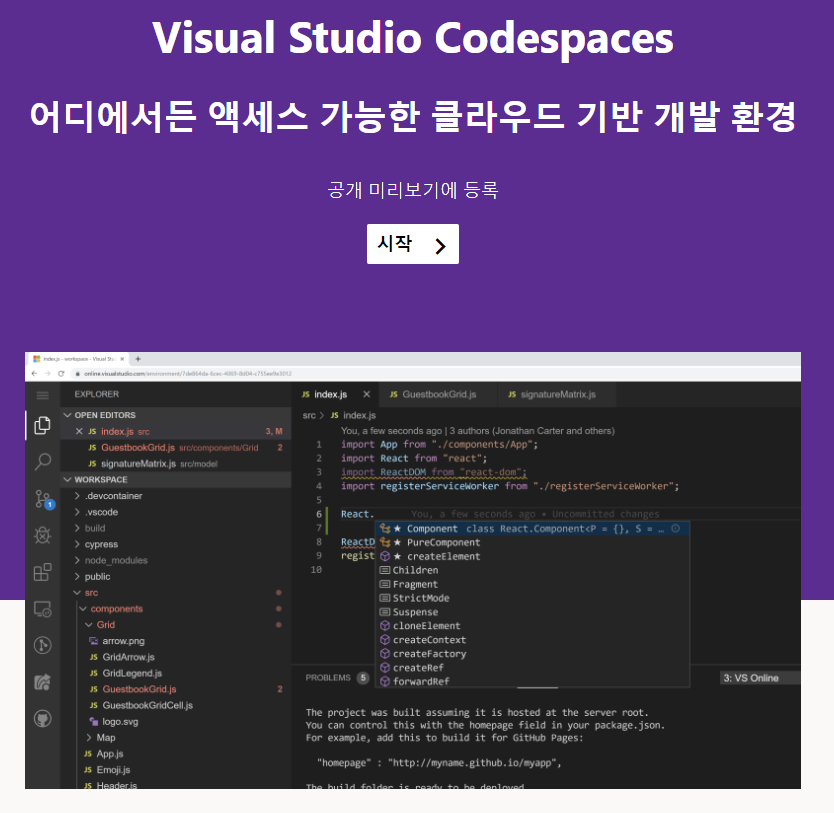The height and width of the screenshot is (813, 834).
Task: Open the GitLens icon in activity bar
Action: [43, 646]
